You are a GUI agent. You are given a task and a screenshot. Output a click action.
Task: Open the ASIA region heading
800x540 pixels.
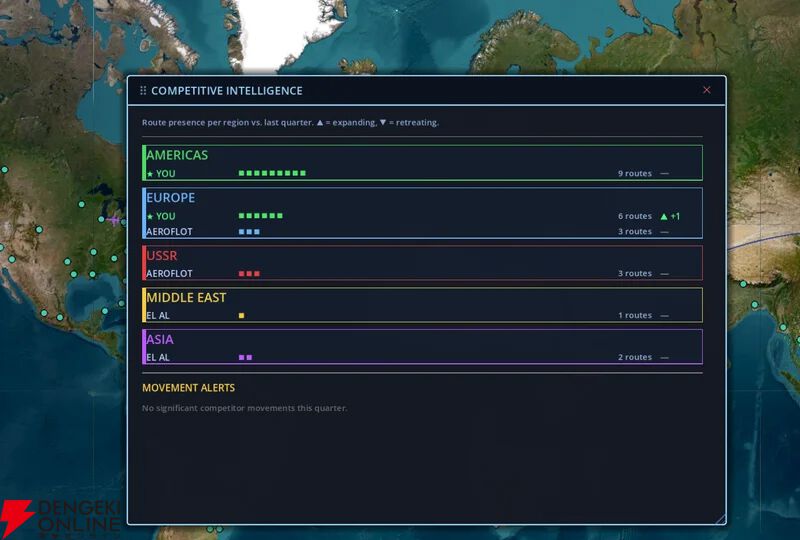pos(159,339)
